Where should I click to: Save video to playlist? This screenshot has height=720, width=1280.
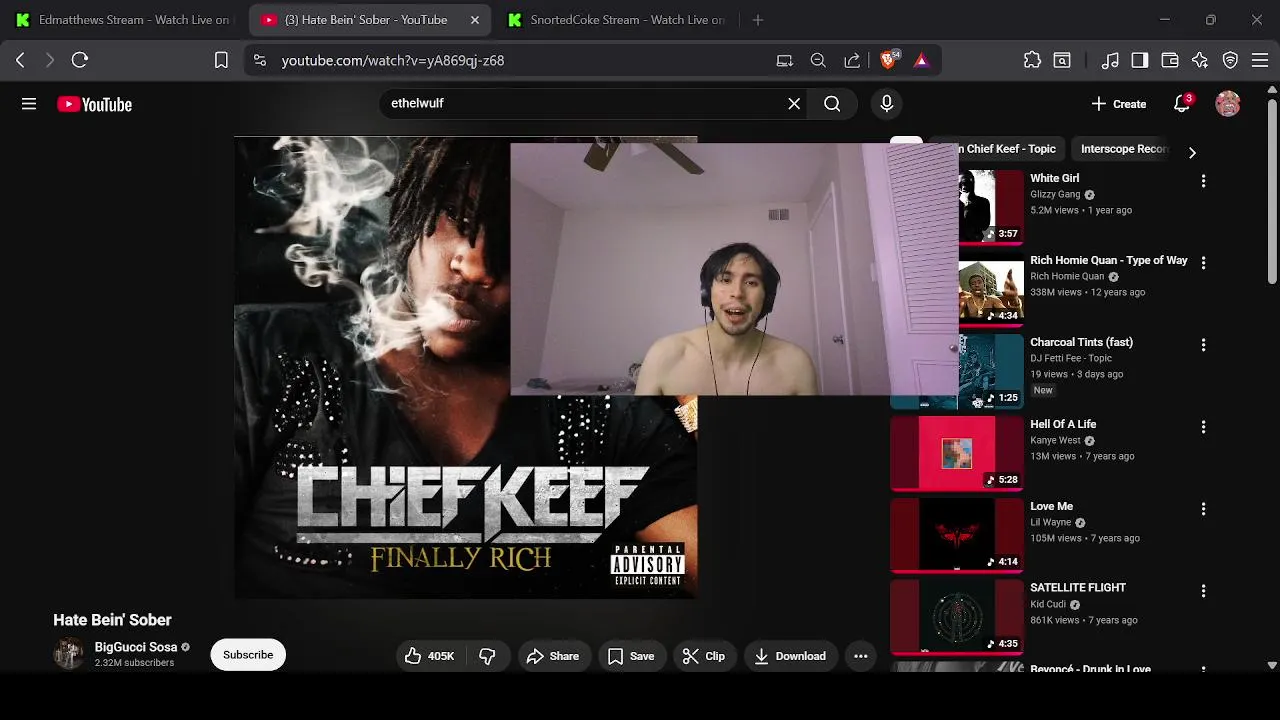click(631, 656)
